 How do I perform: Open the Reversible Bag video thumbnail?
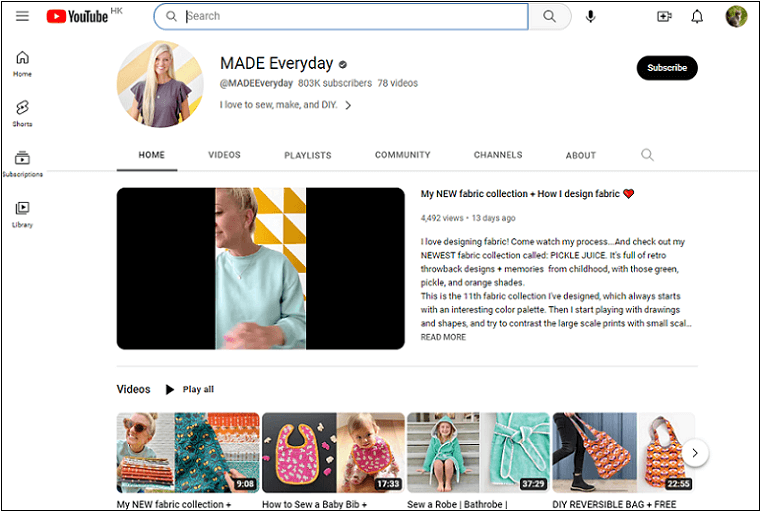pyautogui.click(x=623, y=453)
